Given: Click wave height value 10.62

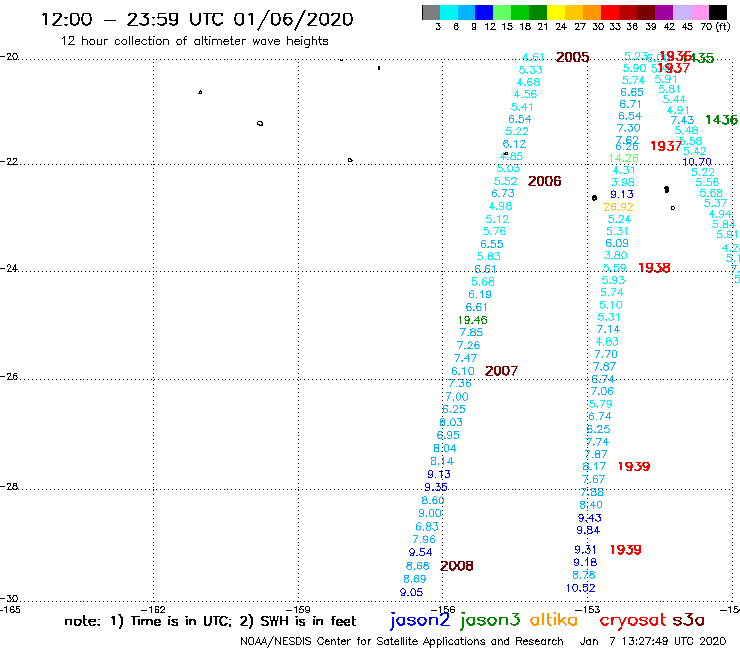Looking at the screenshot, I should 580,588.
